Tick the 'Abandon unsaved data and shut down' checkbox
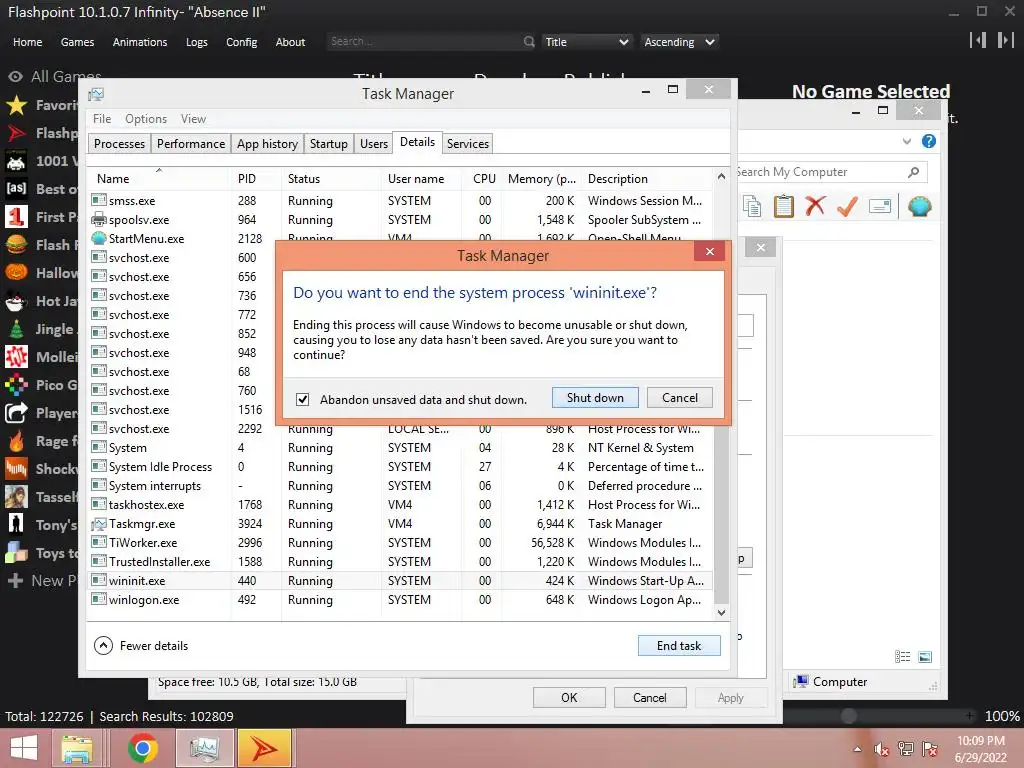The image size is (1024, 768). [x=302, y=399]
